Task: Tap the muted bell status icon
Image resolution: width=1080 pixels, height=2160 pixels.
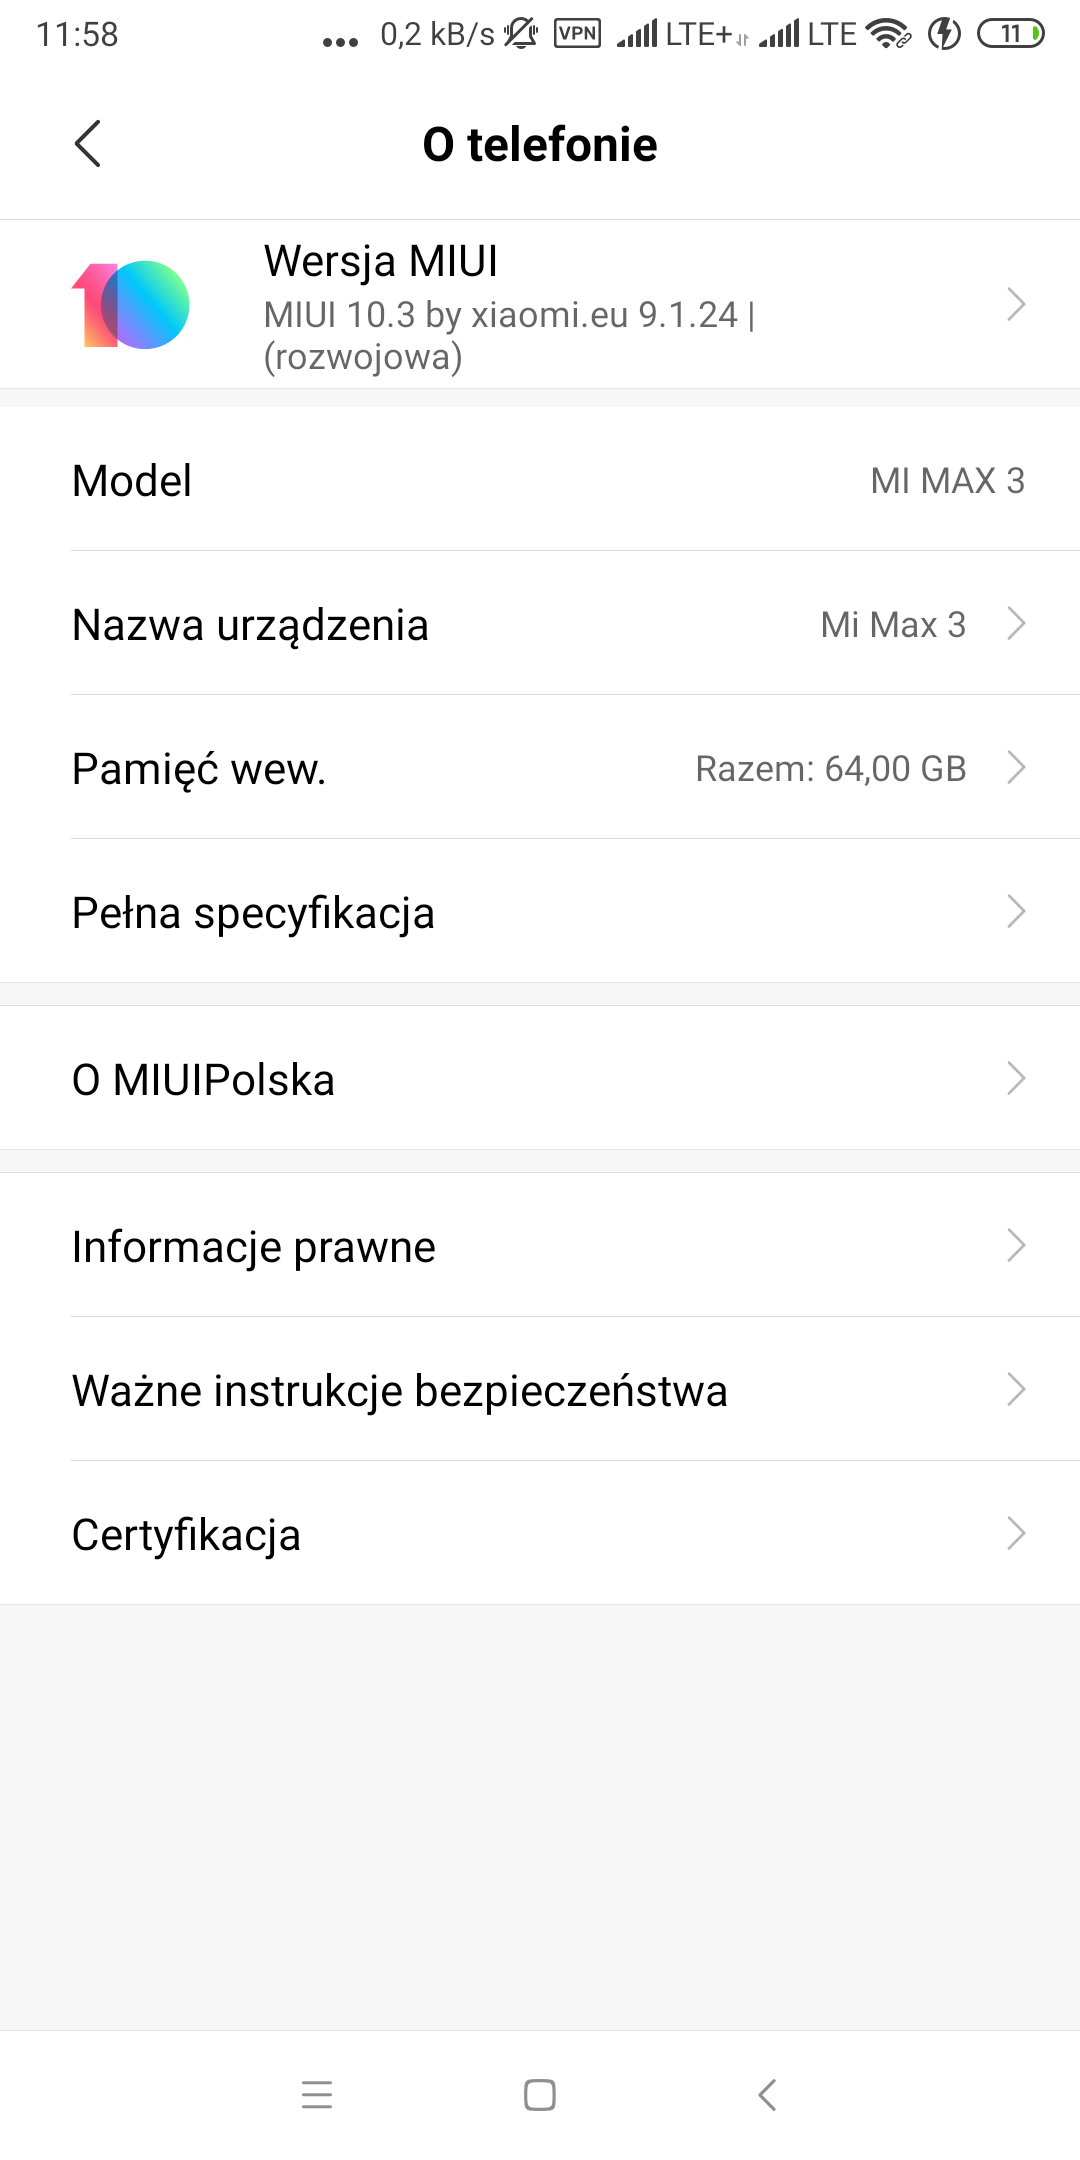Action: point(521,34)
